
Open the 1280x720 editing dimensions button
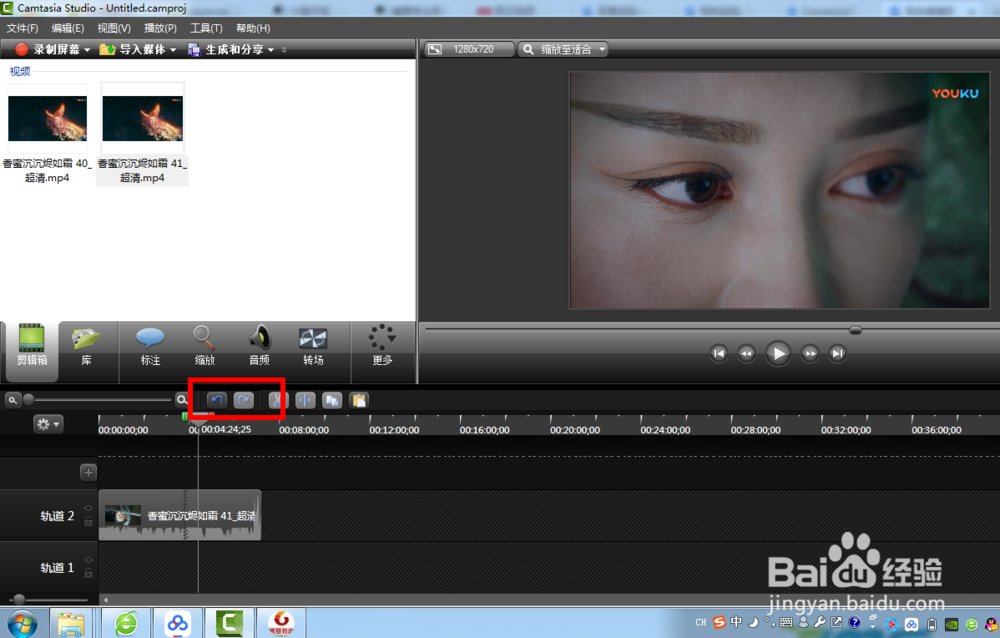point(469,49)
